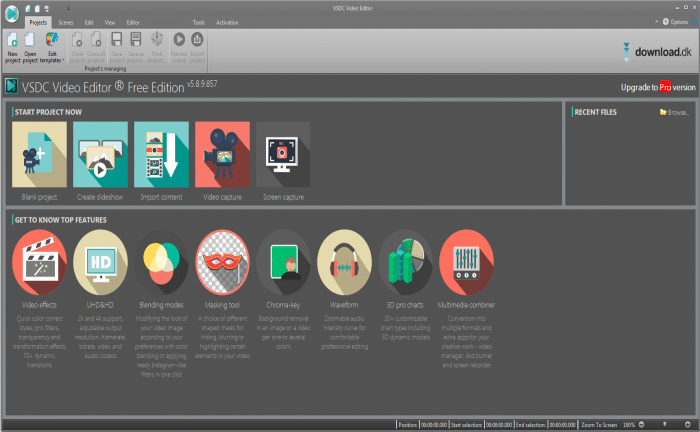Click the Upgrade to Pro version link
700x432 pixels.
(658, 87)
